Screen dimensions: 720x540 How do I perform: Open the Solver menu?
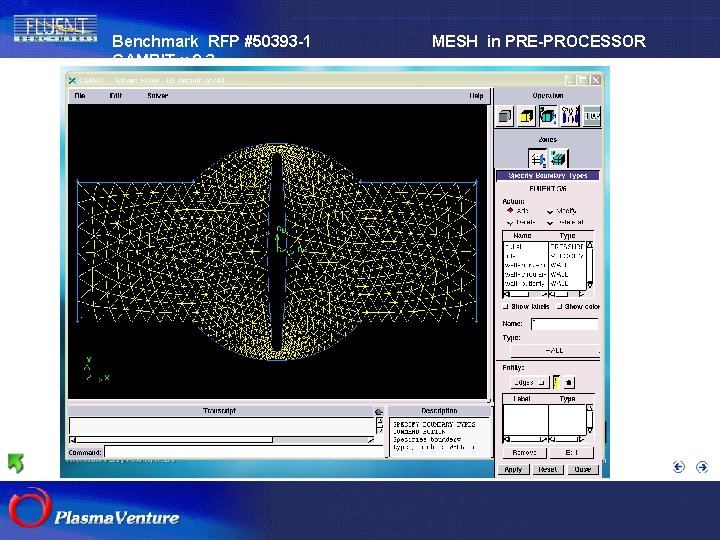tap(157, 96)
